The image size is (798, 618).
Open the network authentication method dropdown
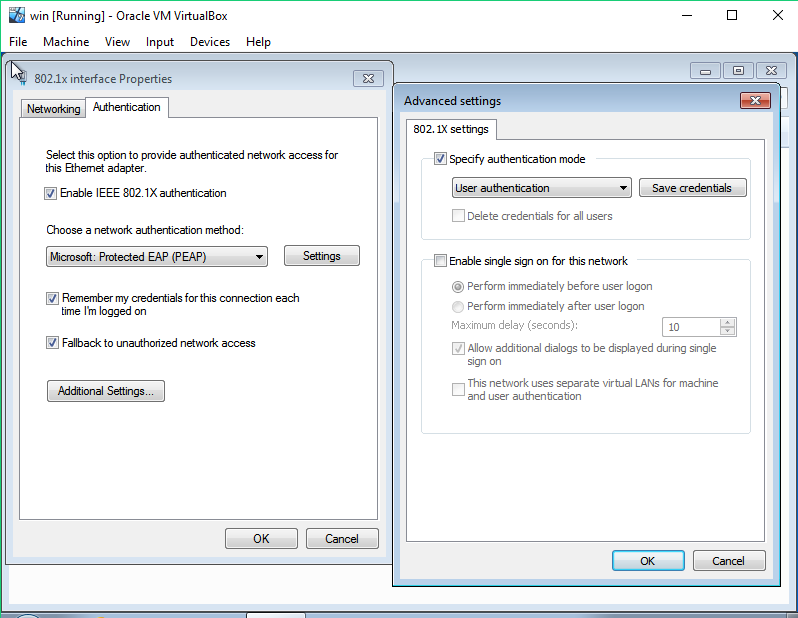point(157,257)
